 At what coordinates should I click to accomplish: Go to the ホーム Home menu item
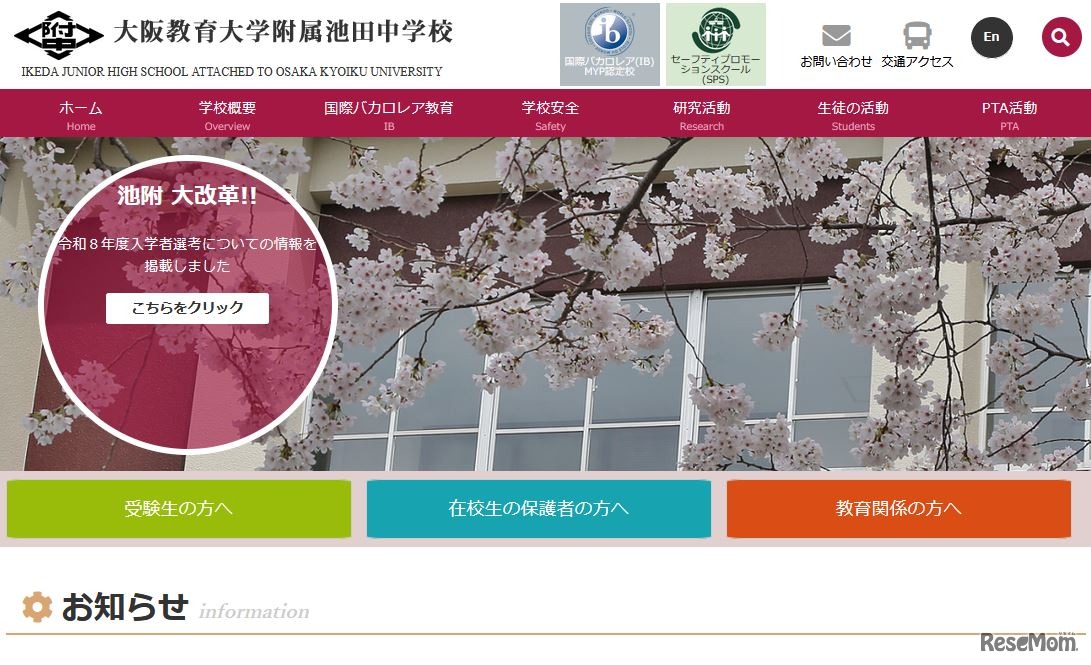(81, 114)
